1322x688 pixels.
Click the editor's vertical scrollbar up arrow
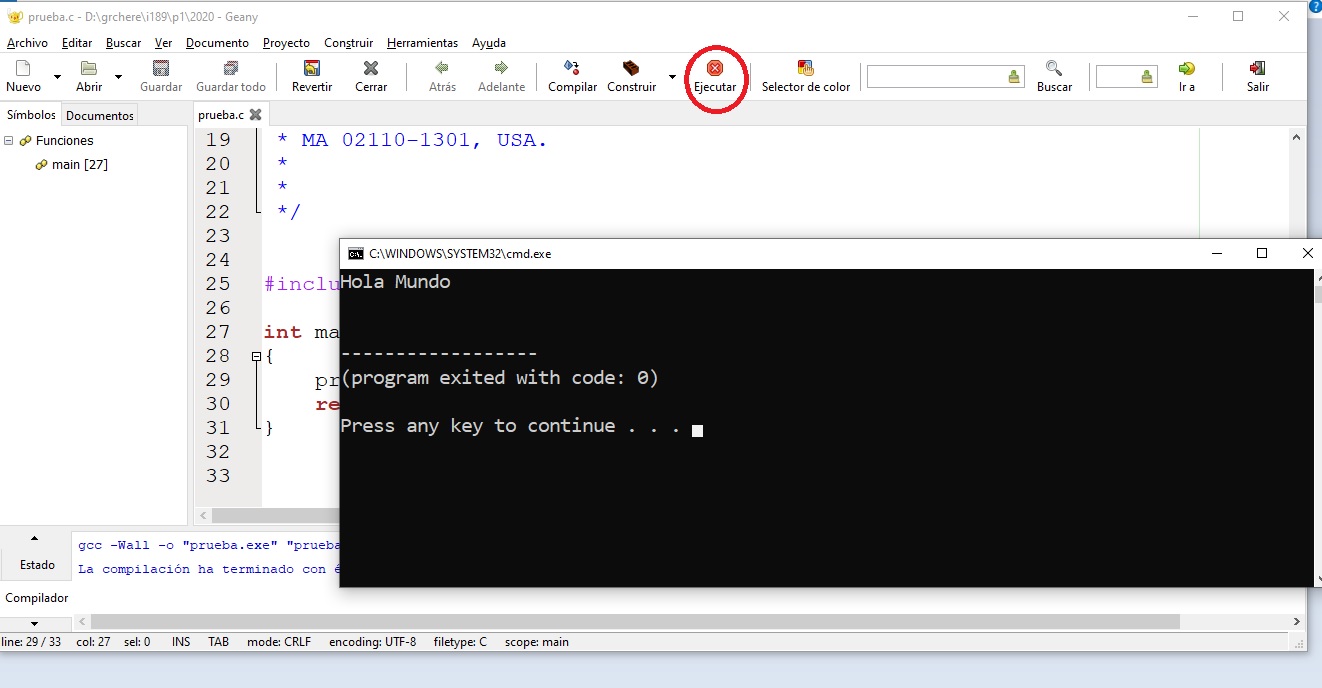1297,137
